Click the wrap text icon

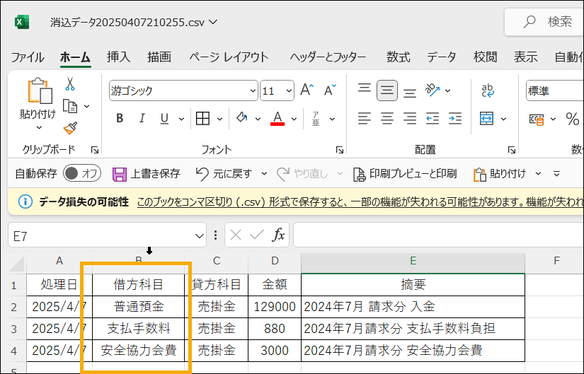point(488,90)
